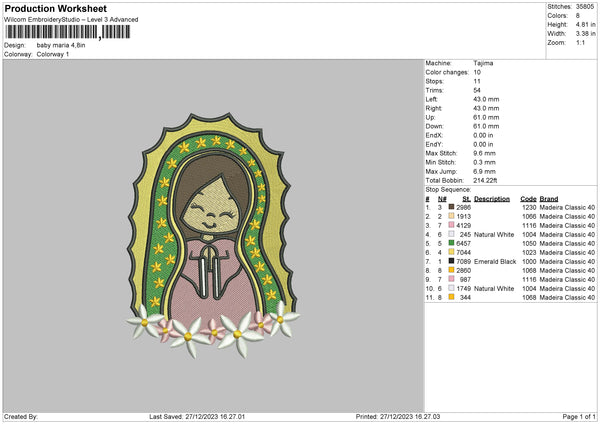The height and width of the screenshot is (424, 600).
Task: Click the Zoom value '1:1'
Action: pos(580,42)
